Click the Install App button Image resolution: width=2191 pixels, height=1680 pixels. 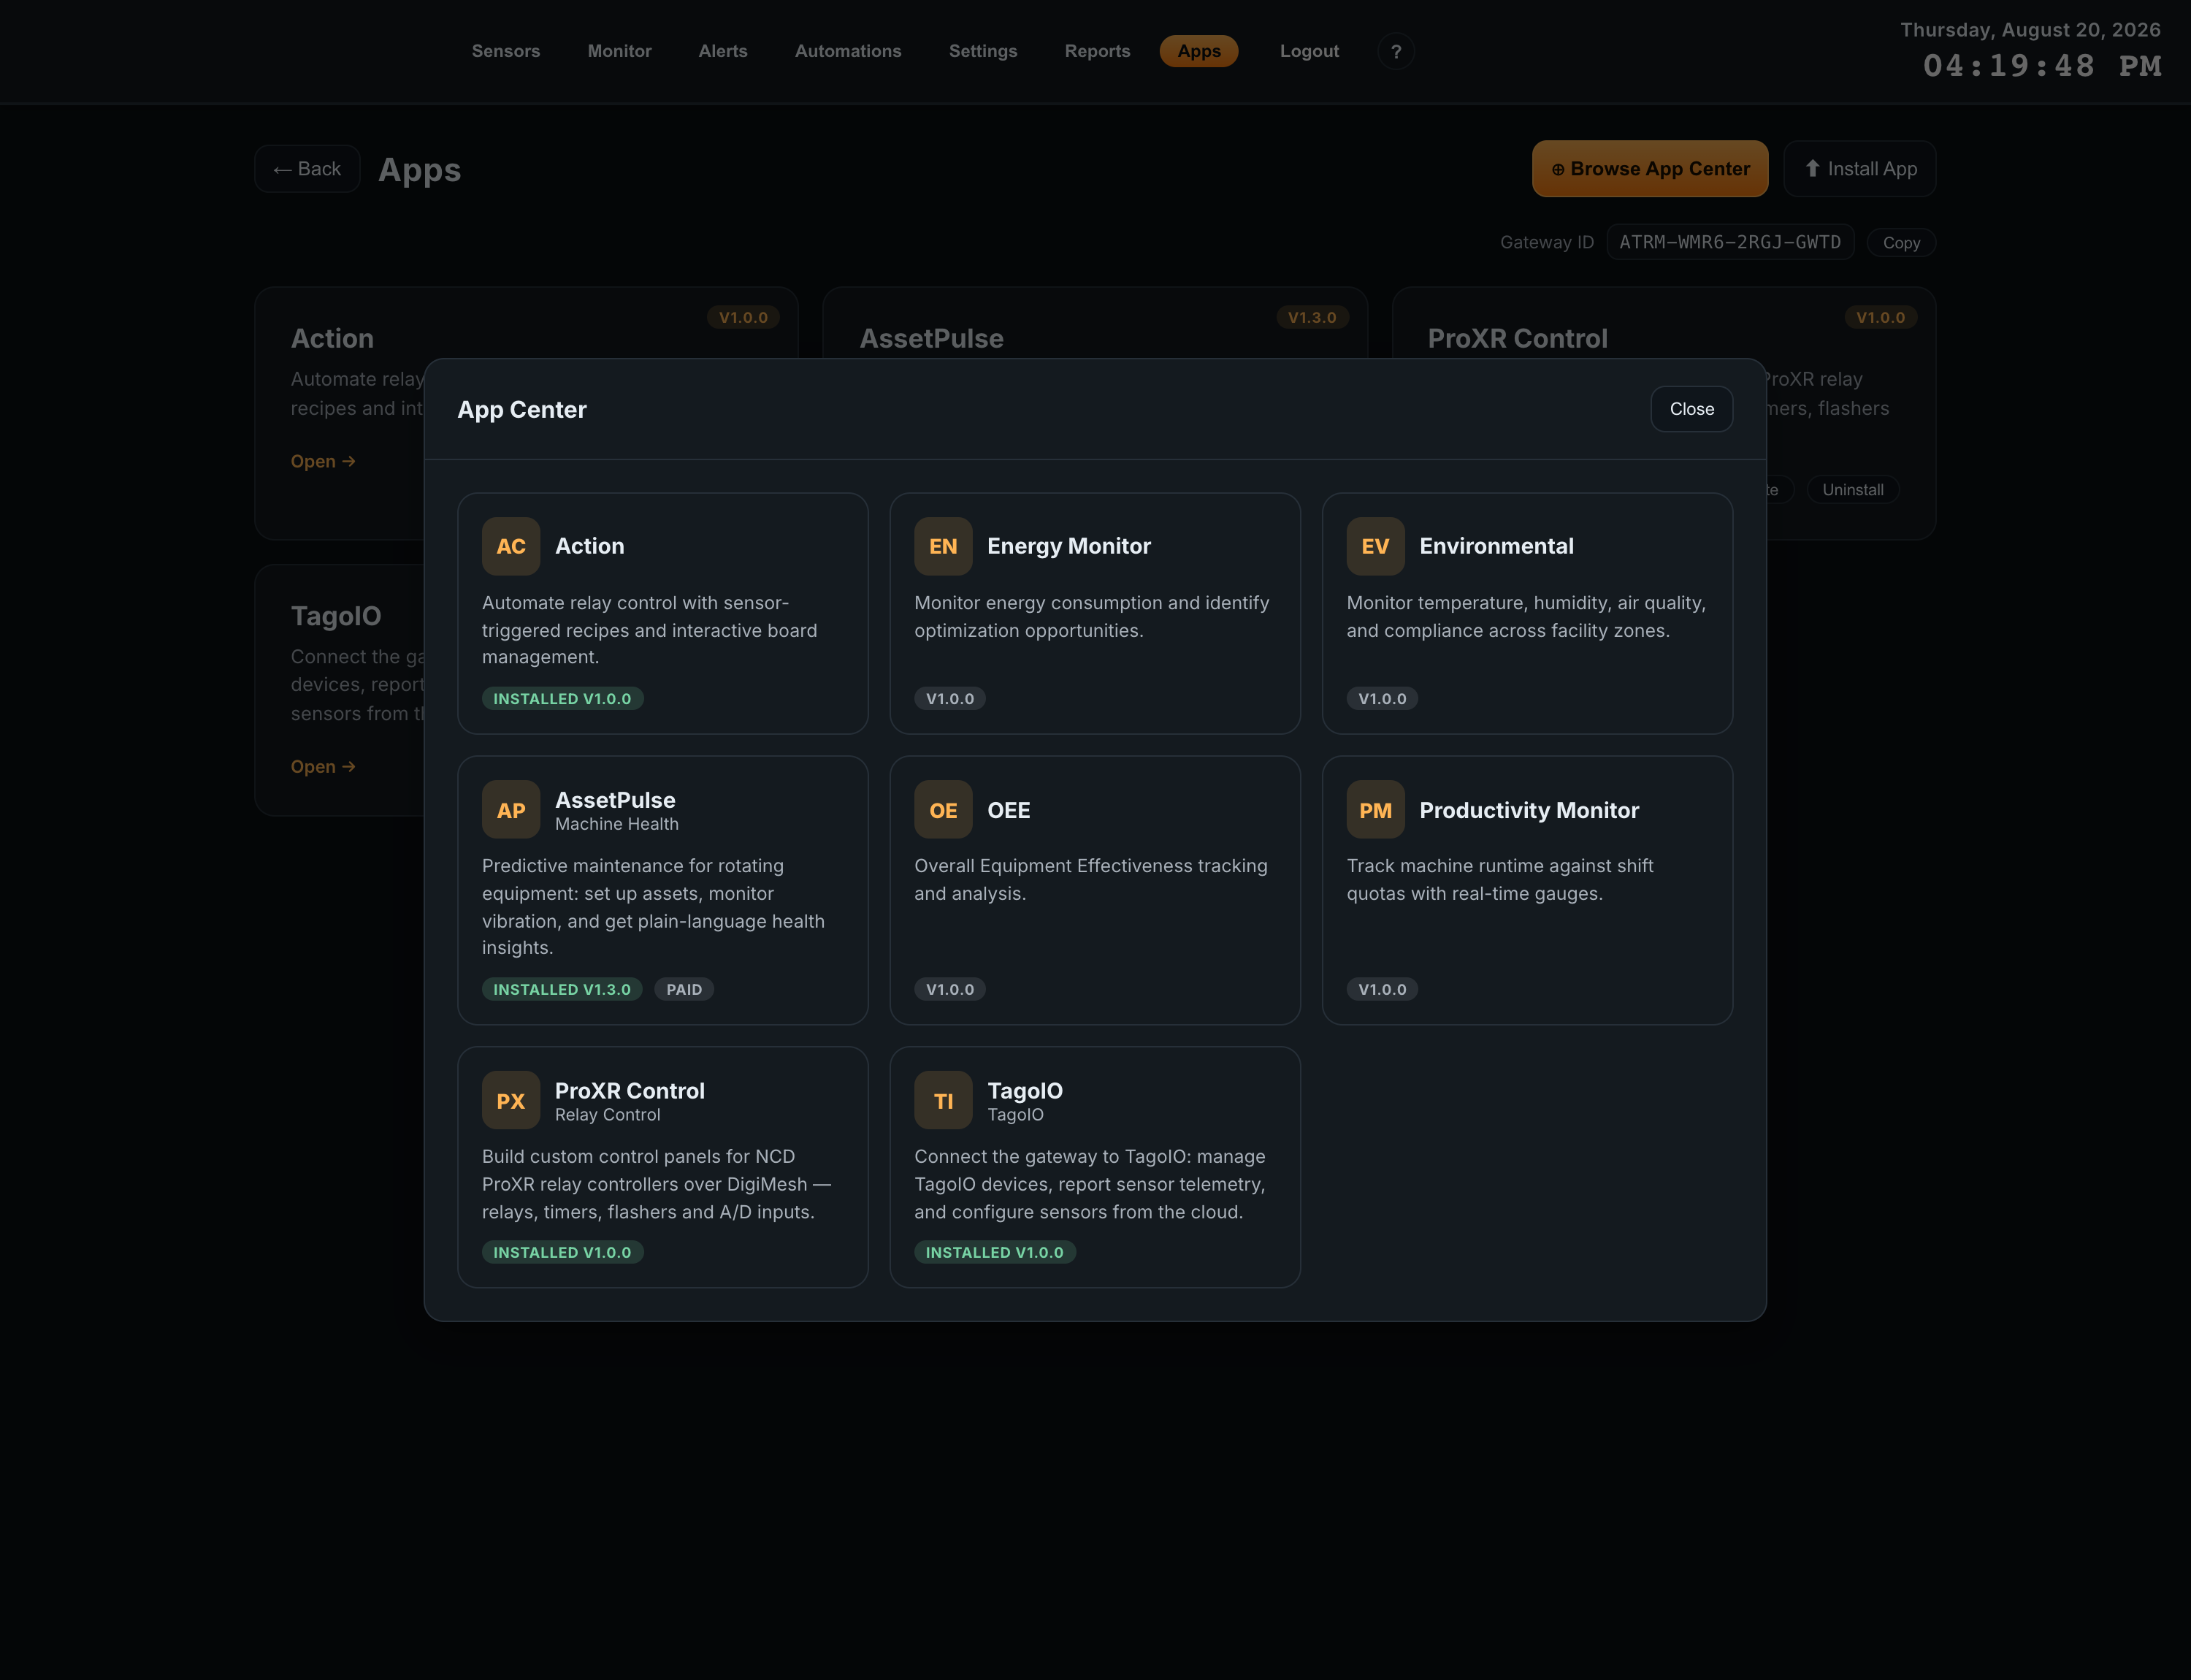(x=1860, y=169)
